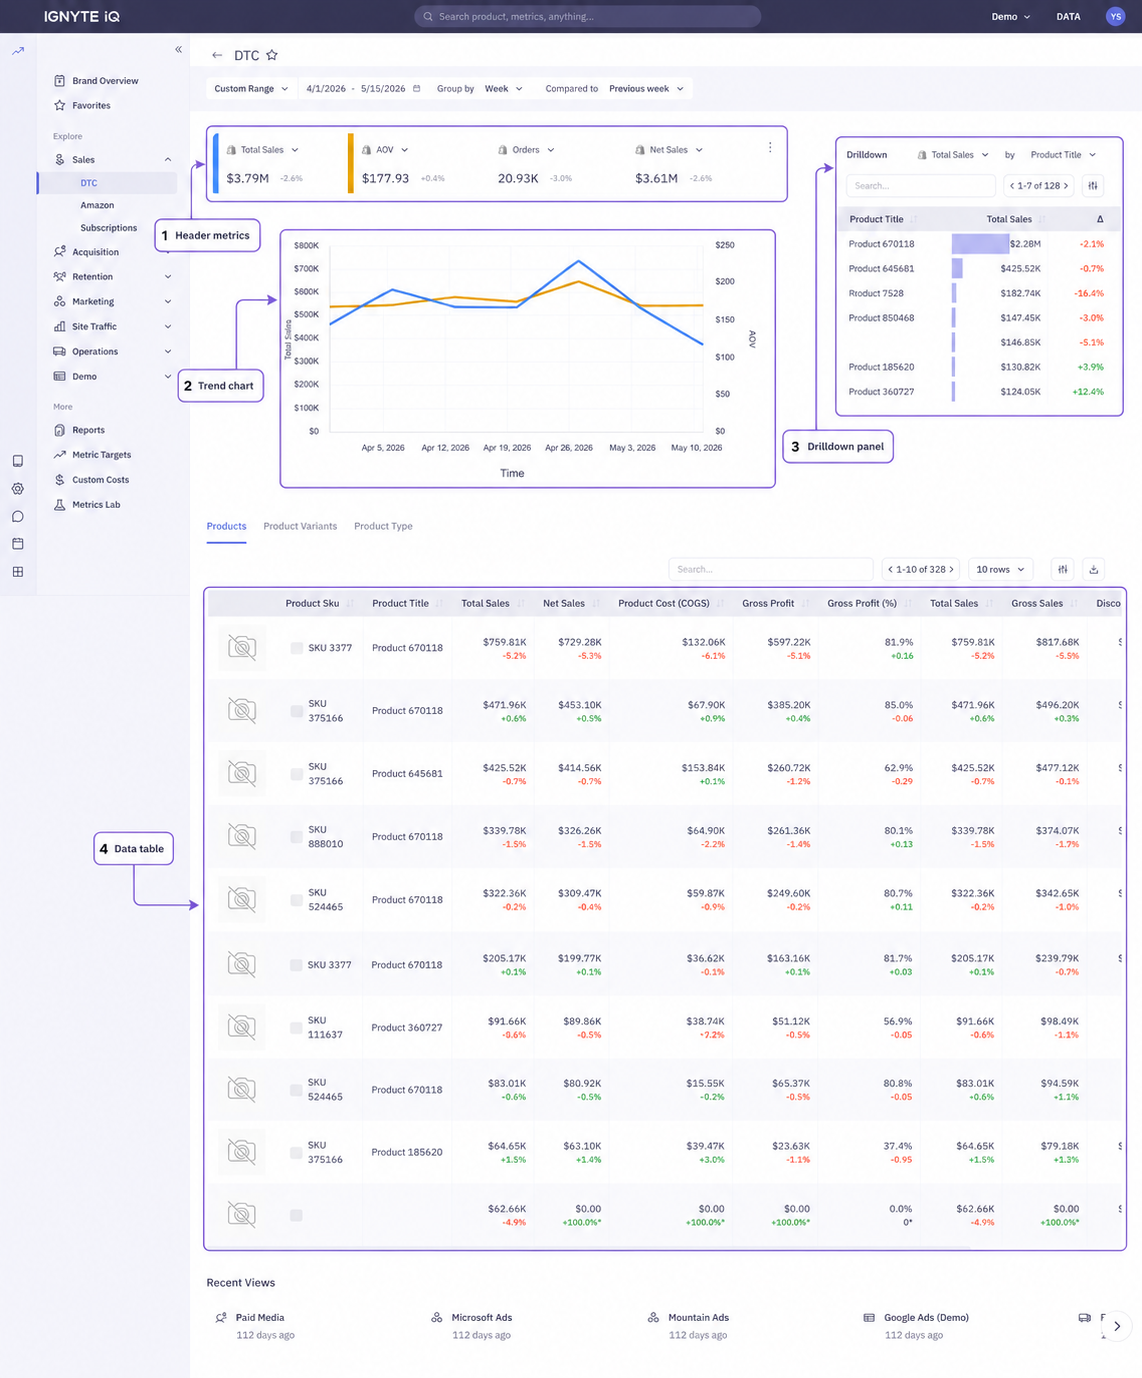Tick checkbox for Product 185620 row
This screenshot has width=1142, height=1378.
pyautogui.click(x=296, y=1152)
